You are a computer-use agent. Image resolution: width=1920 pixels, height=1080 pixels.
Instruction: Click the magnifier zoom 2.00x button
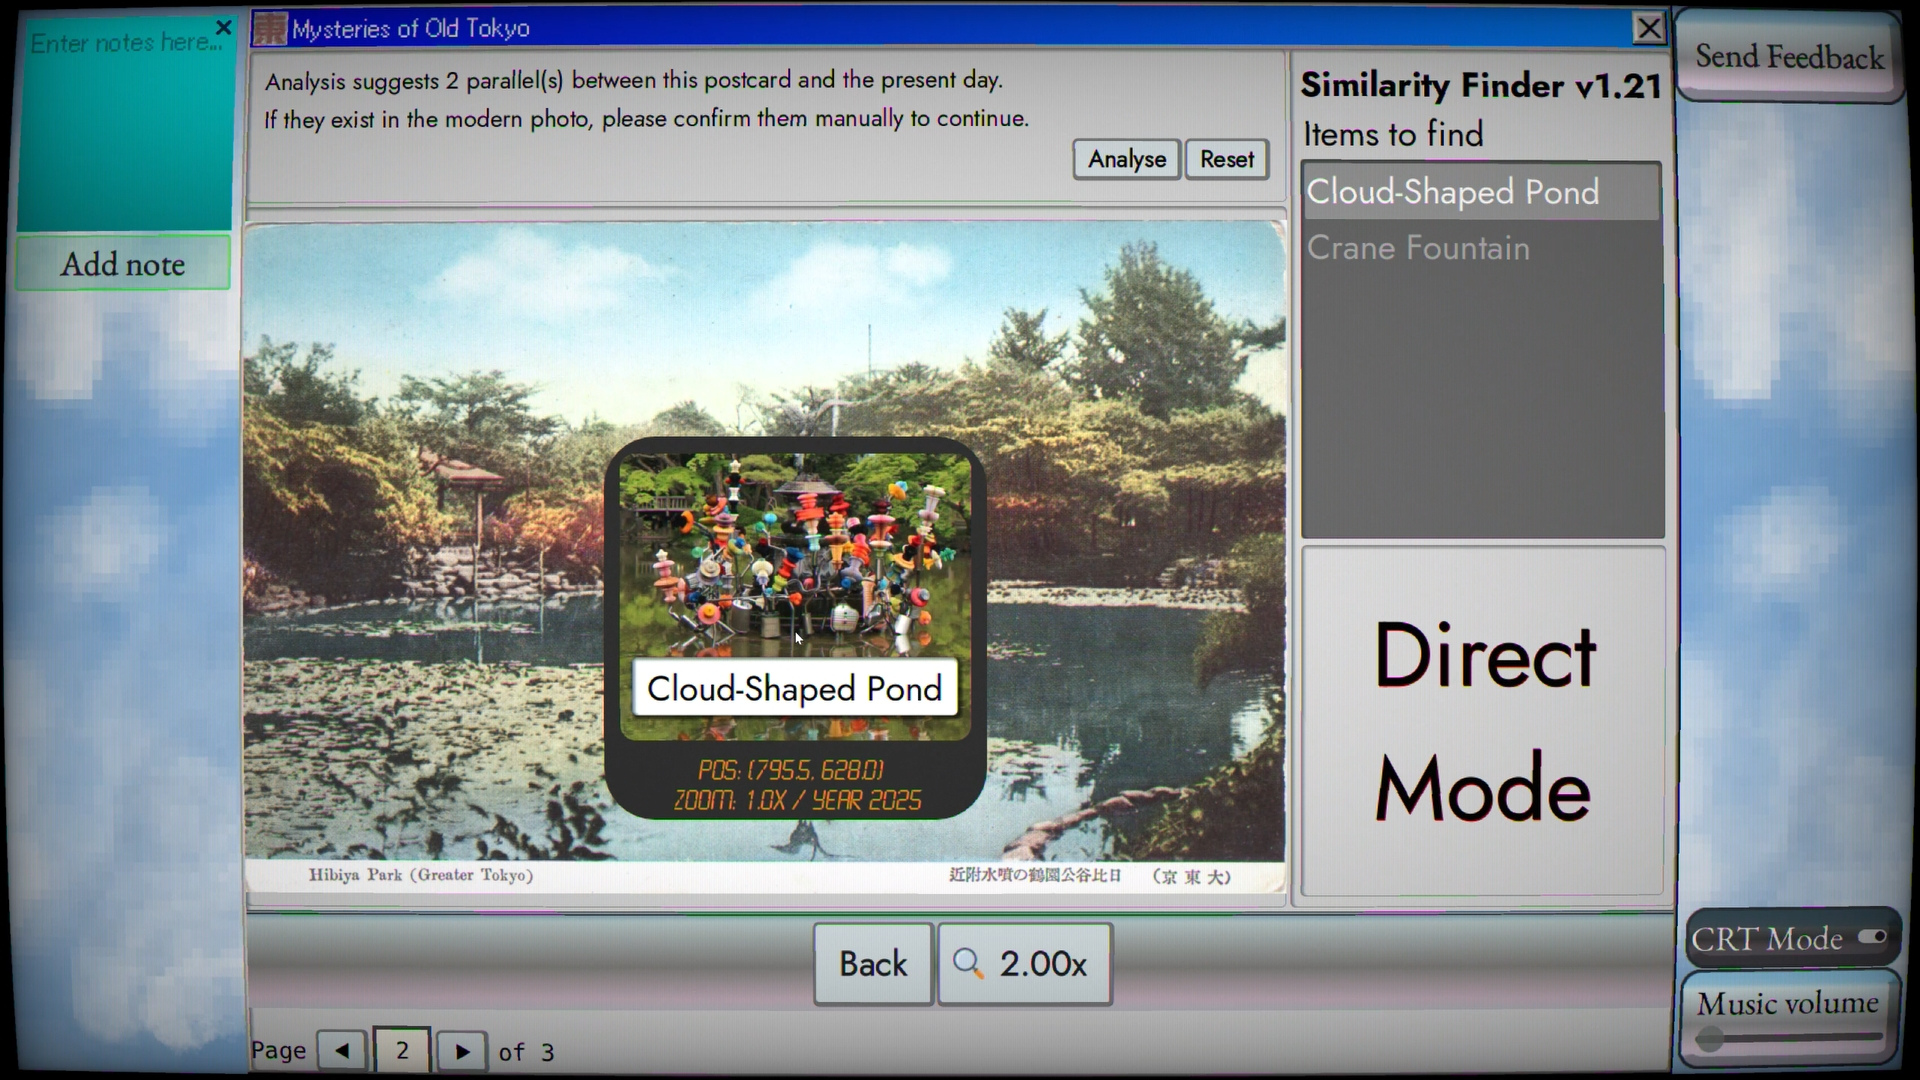(x=1024, y=964)
